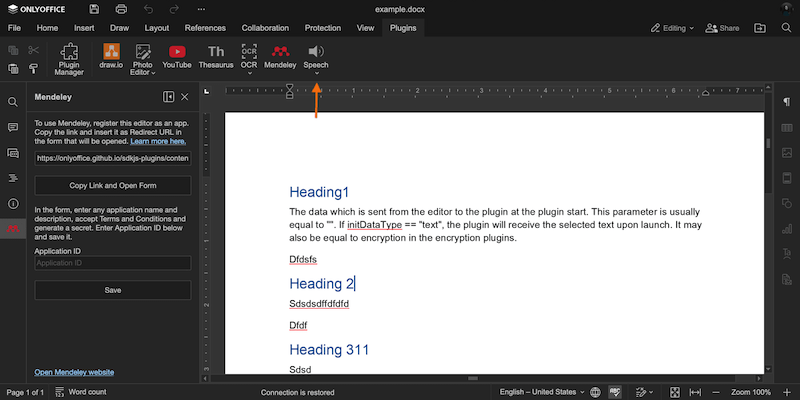Switch to the References tab
This screenshot has width=800, height=400.
click(205, 28)
